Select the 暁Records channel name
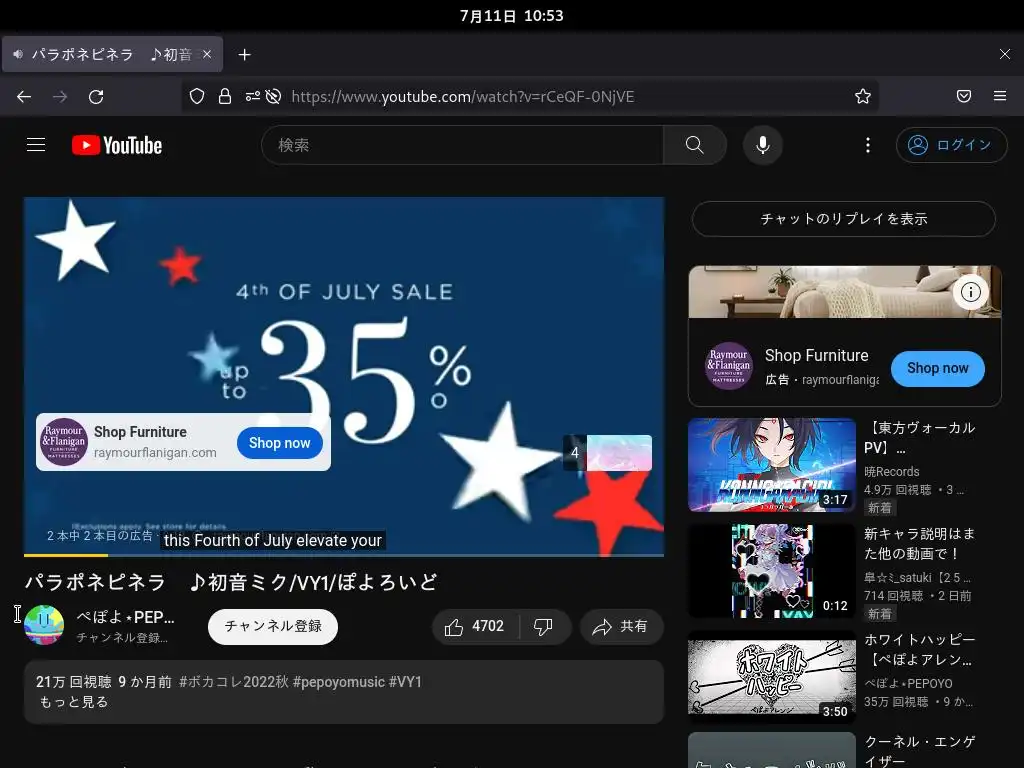 point(891,472)
